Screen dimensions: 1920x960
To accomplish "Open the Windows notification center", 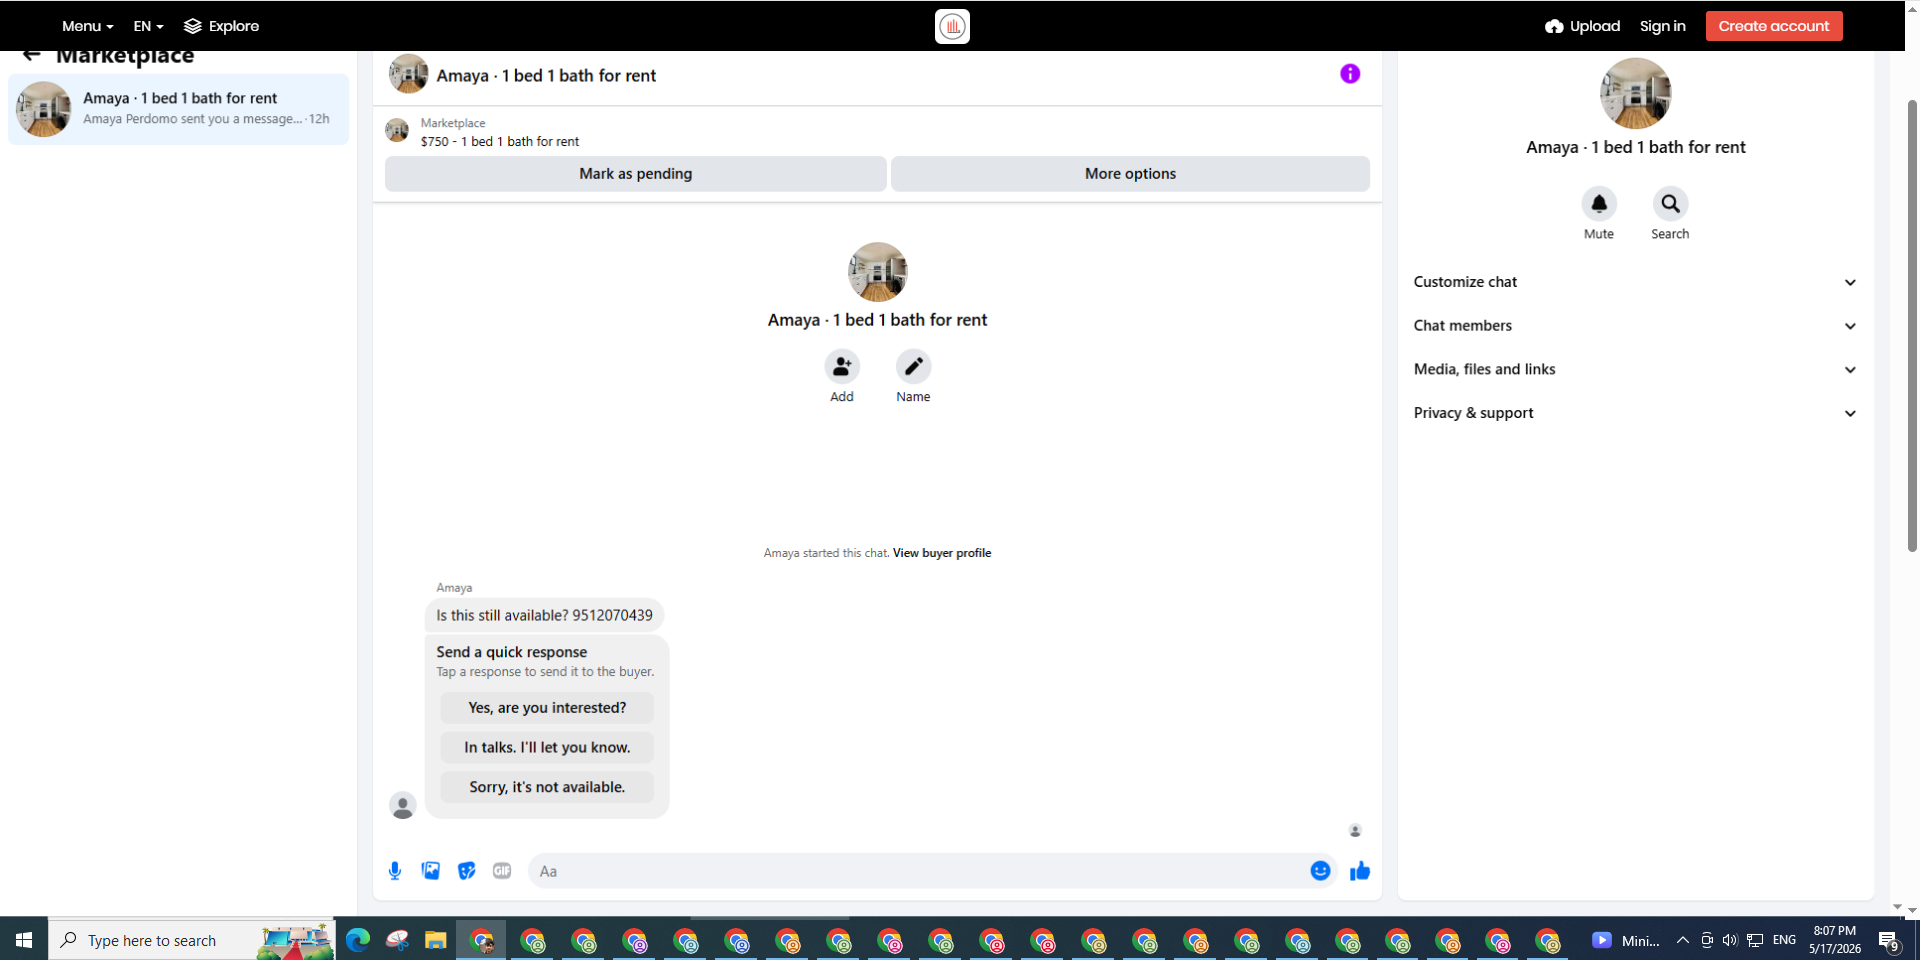I will pyautogui.click(x=1889, y=941).
